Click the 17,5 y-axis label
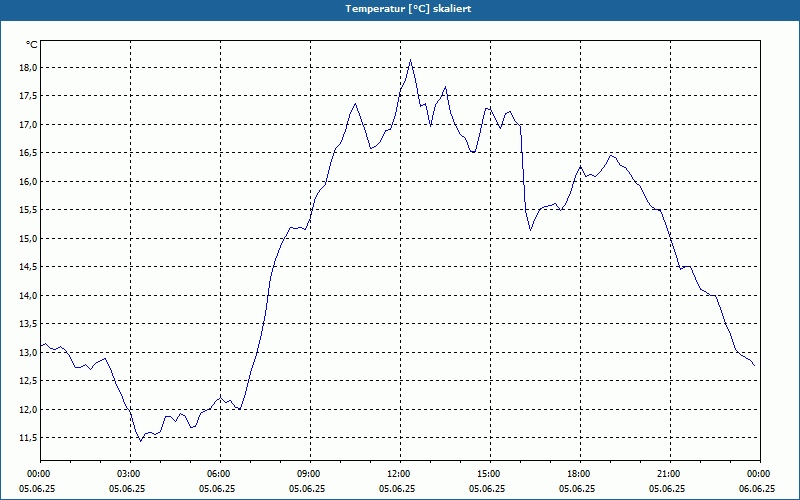The height and width of the screenshot is (500, 800). tap(28, 96)
